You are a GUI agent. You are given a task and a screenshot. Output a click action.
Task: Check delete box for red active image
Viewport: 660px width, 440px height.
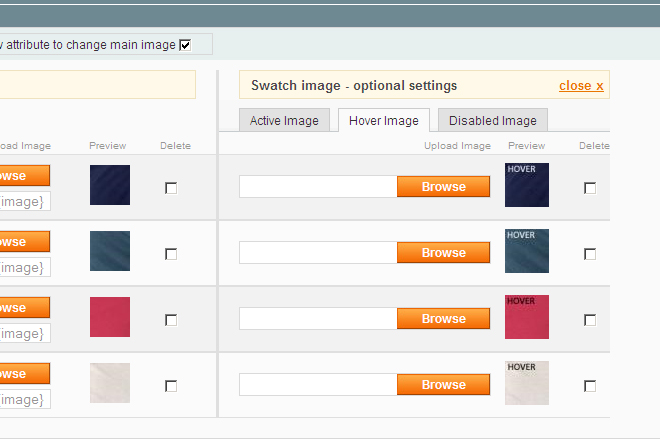171,320
